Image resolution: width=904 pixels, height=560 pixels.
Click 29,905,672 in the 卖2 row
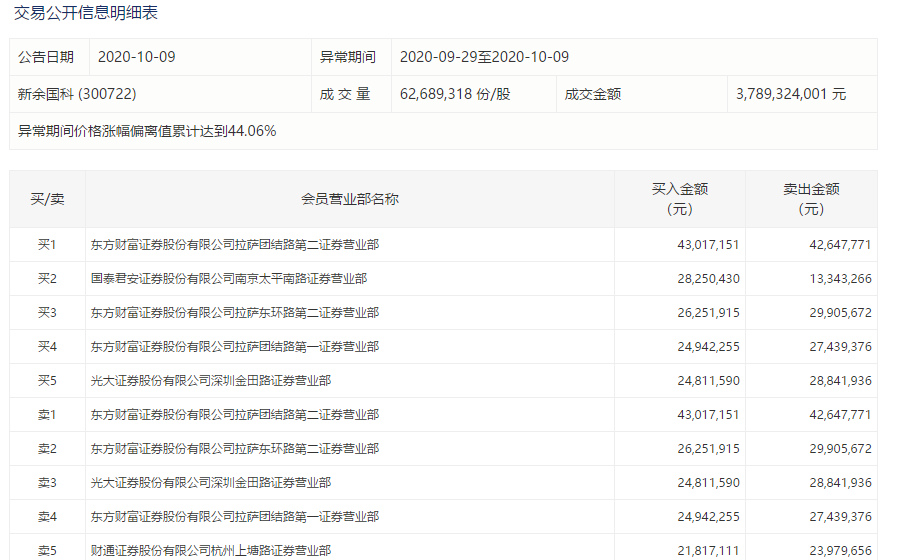pos(840,449)
